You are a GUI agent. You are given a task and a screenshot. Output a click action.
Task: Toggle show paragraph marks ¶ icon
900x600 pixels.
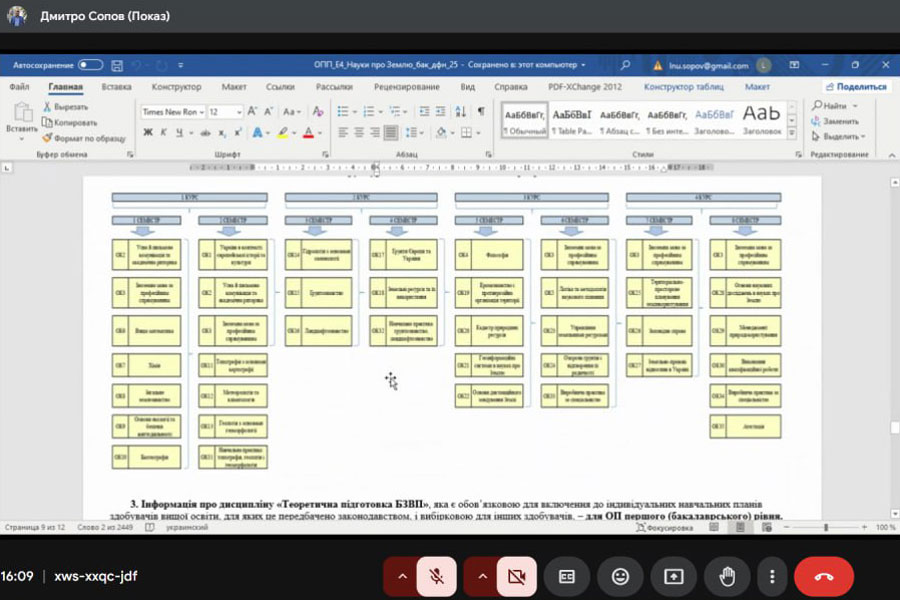[481, 111]
